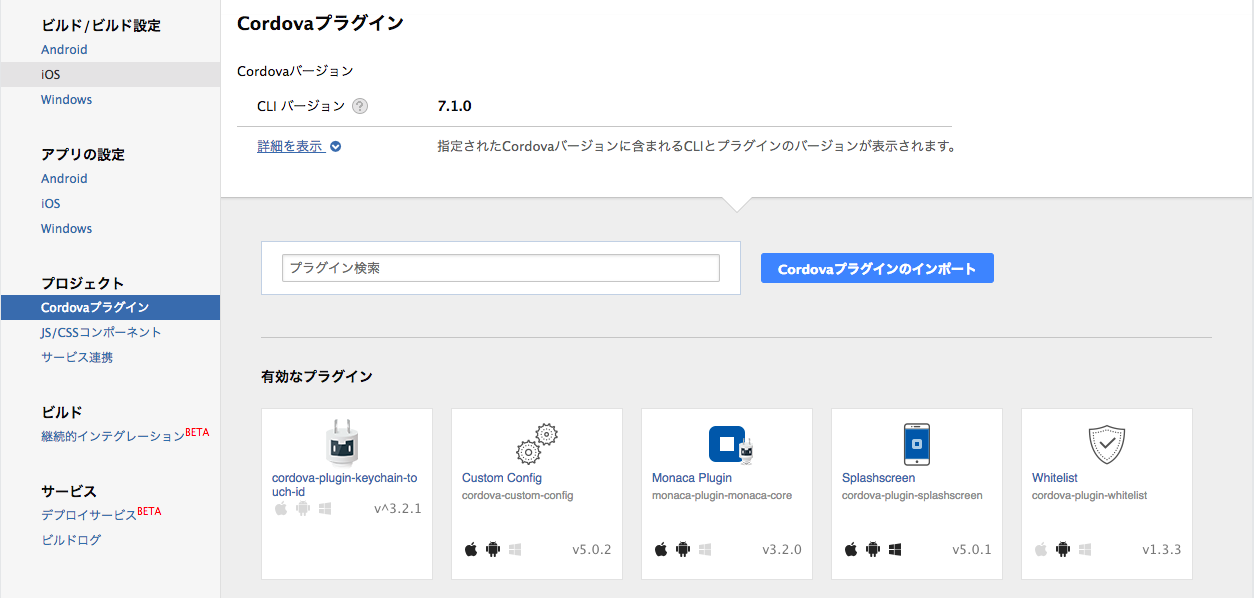Click the Windows icon on the Whitelist card
The image size is (1254, 598).
(1085, 549)
